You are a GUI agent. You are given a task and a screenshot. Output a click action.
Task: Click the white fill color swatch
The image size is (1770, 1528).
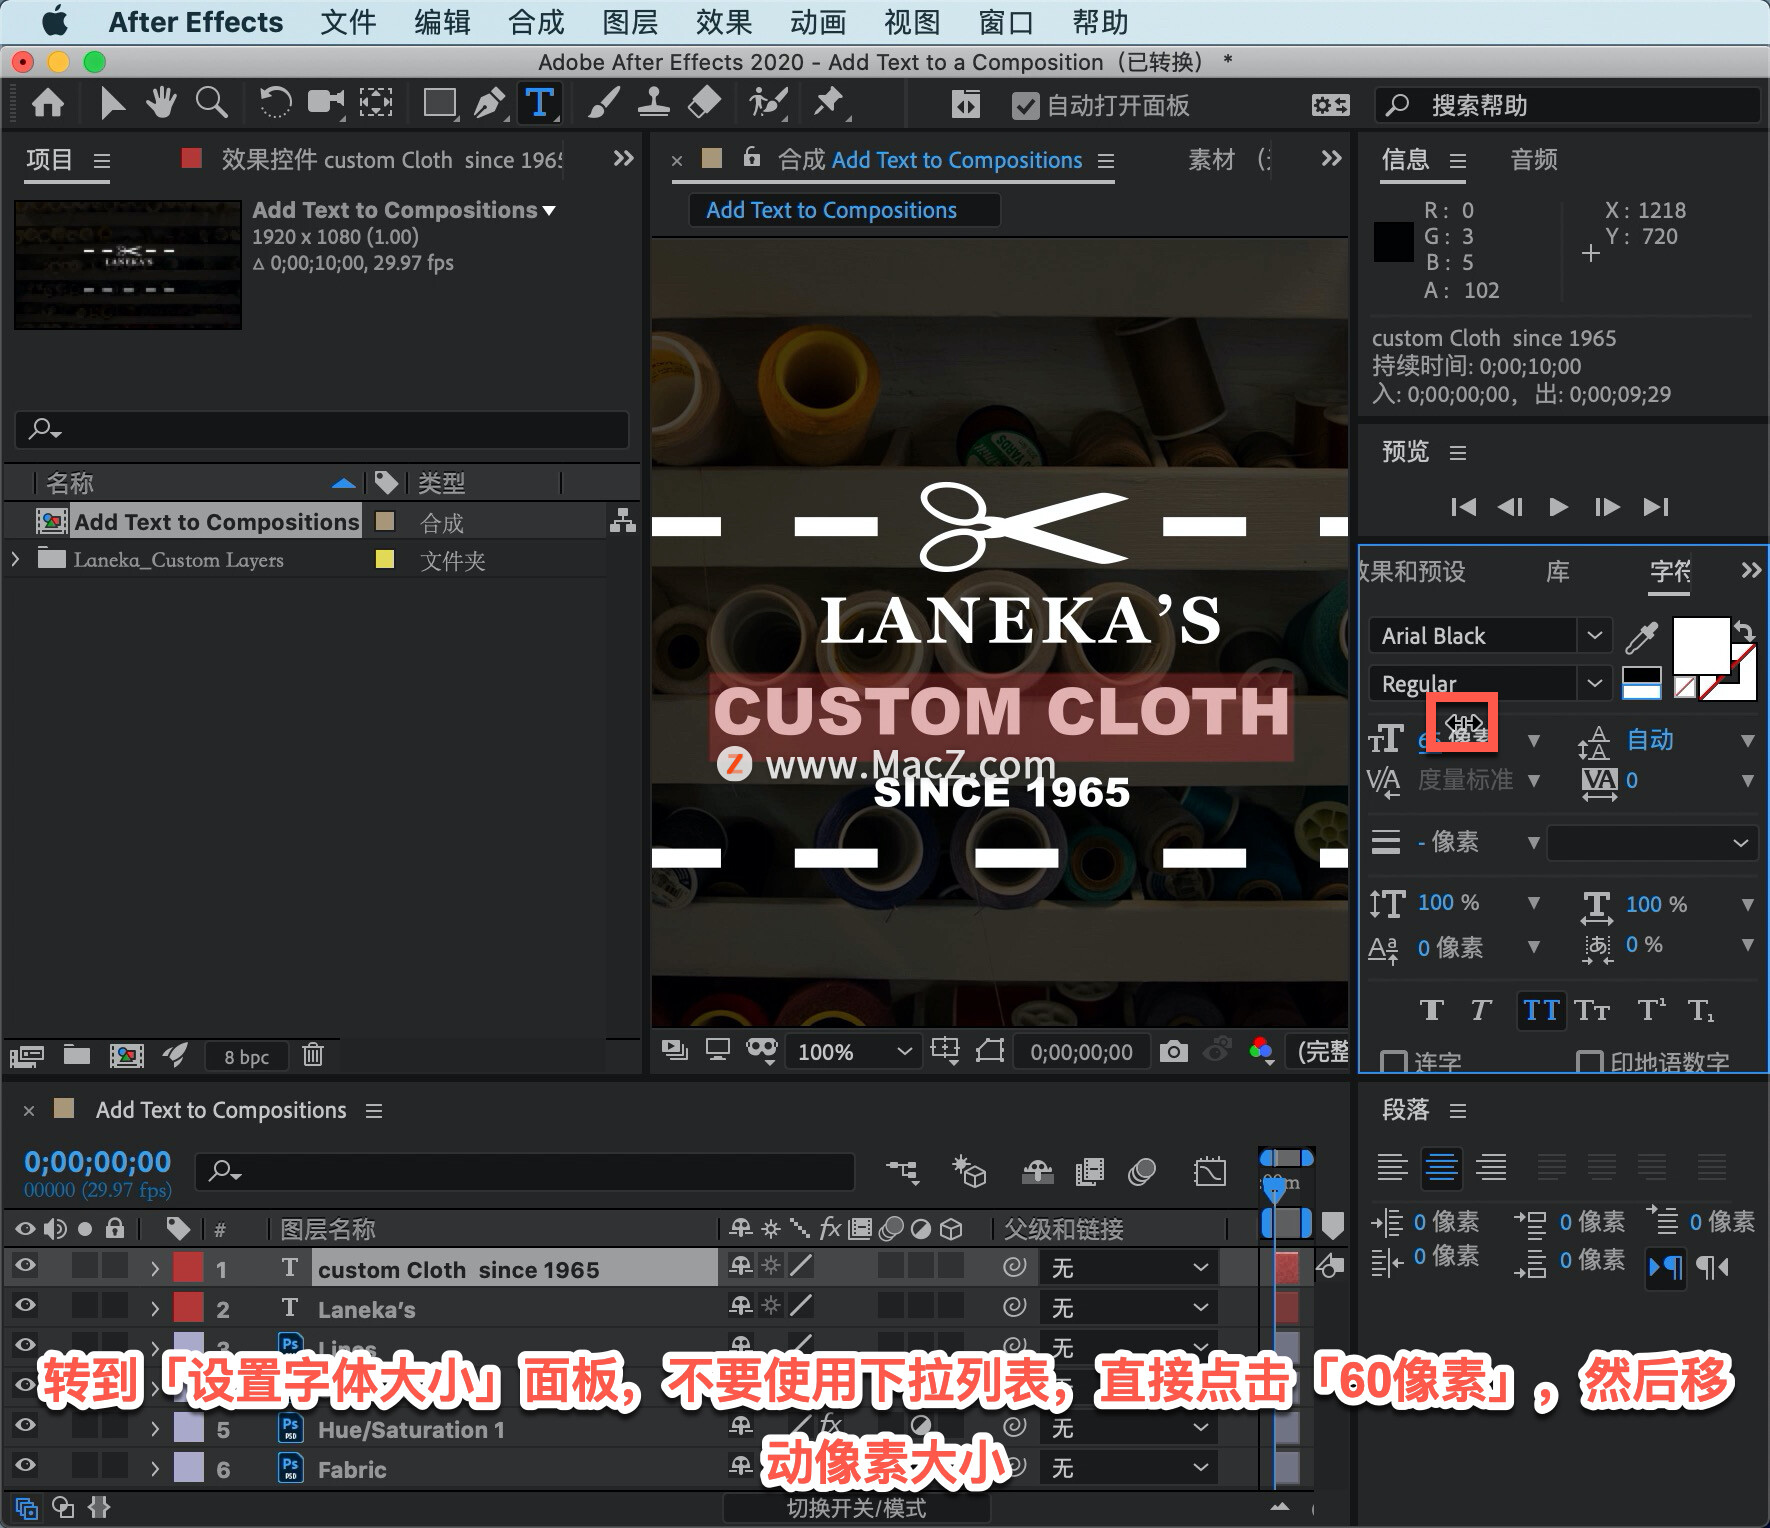1701,646
